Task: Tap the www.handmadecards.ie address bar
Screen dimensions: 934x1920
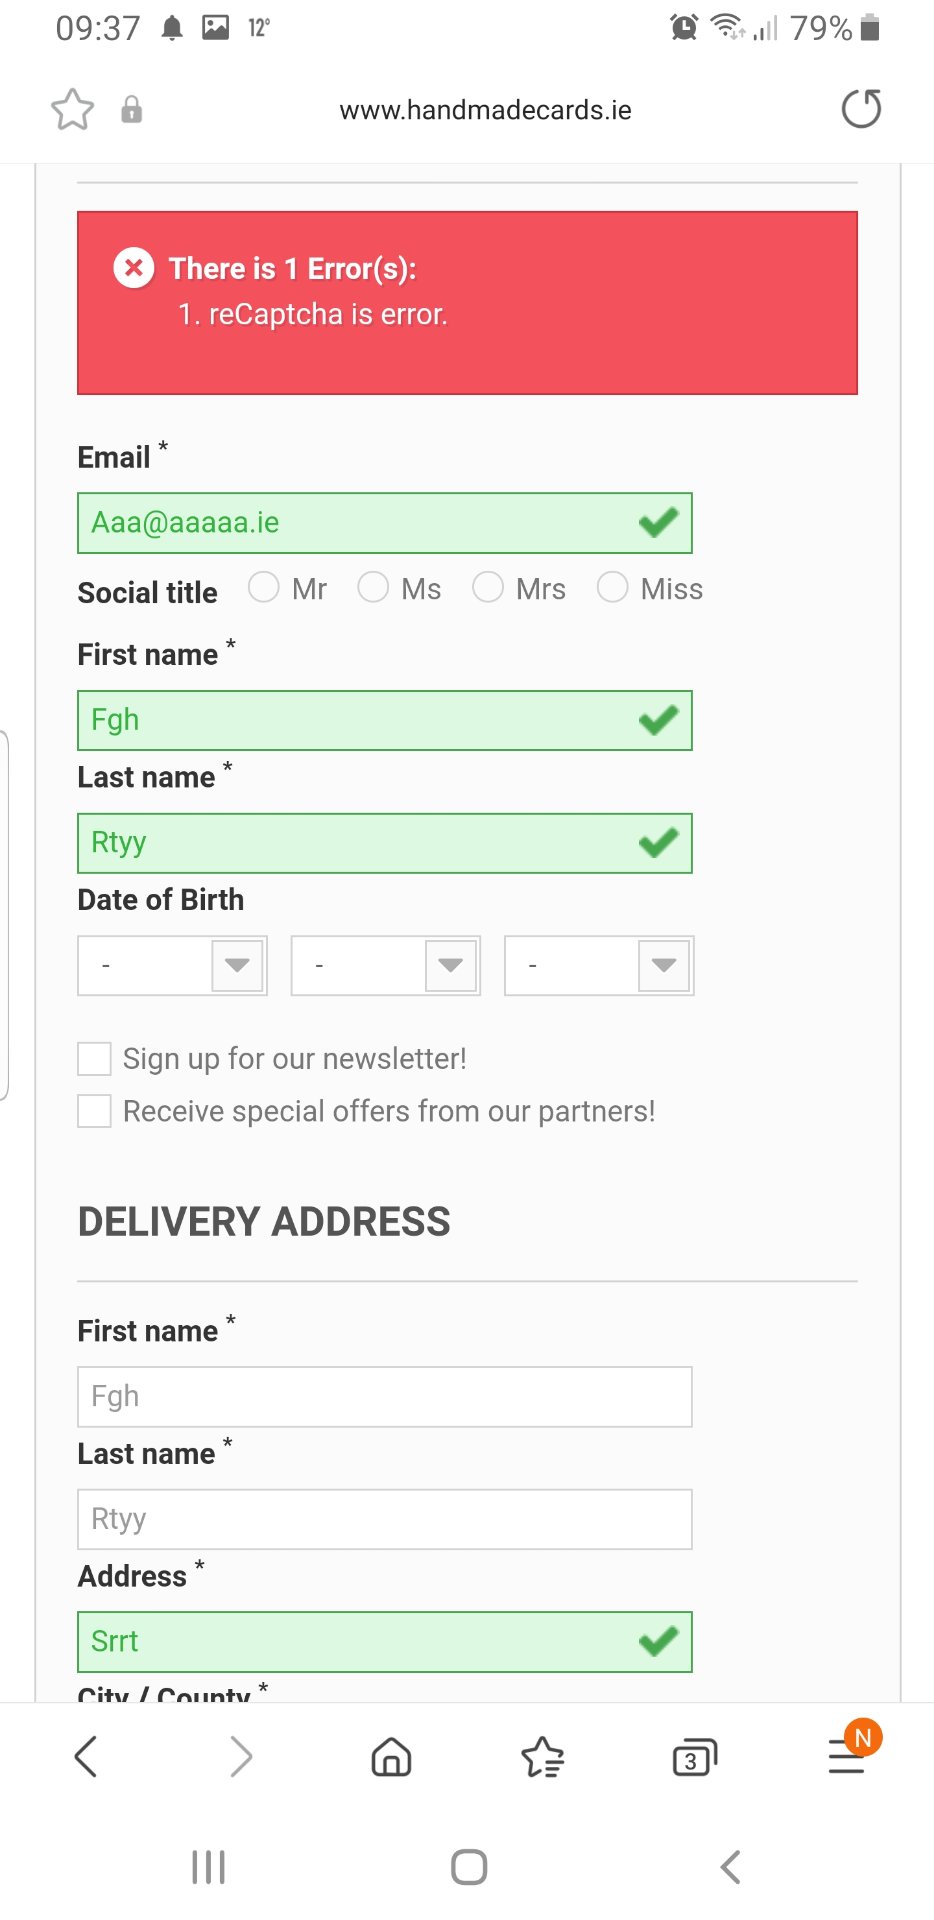Action: click(486, 110)
